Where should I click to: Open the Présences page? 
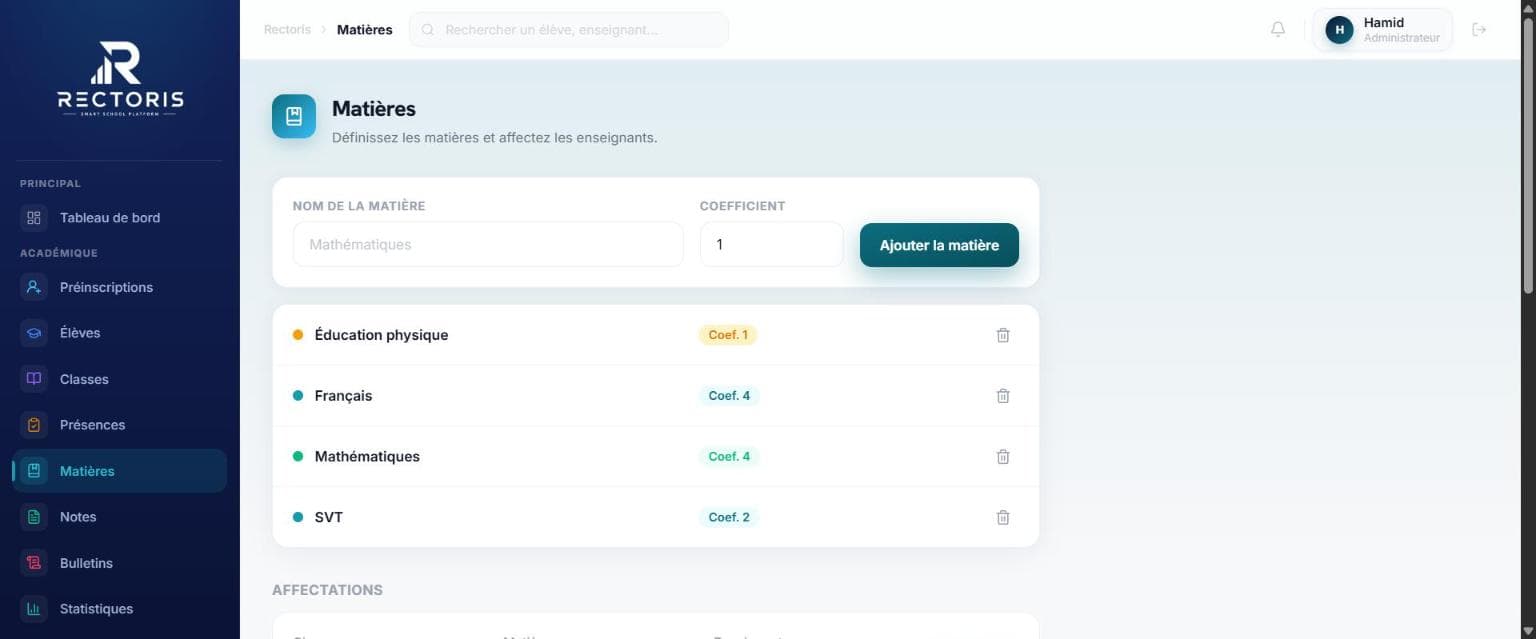click(x=120, y=425)
